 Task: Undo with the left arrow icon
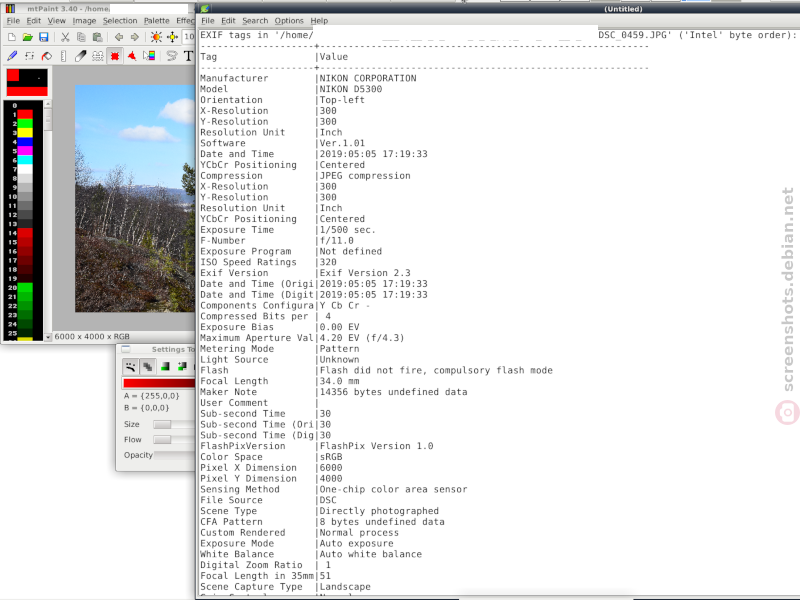click(x=118, y=37)
